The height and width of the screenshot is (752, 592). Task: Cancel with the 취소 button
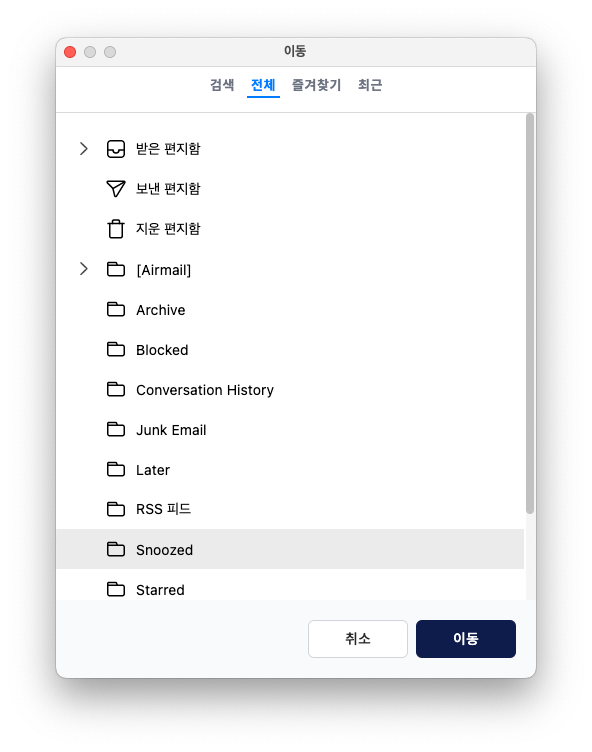[358, 639]
